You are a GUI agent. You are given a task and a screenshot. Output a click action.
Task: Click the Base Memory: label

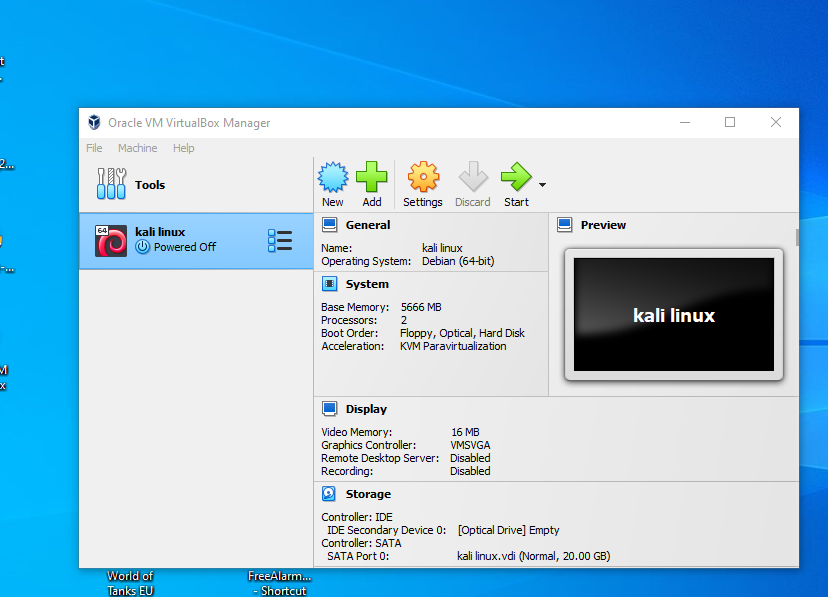(355, 307)
